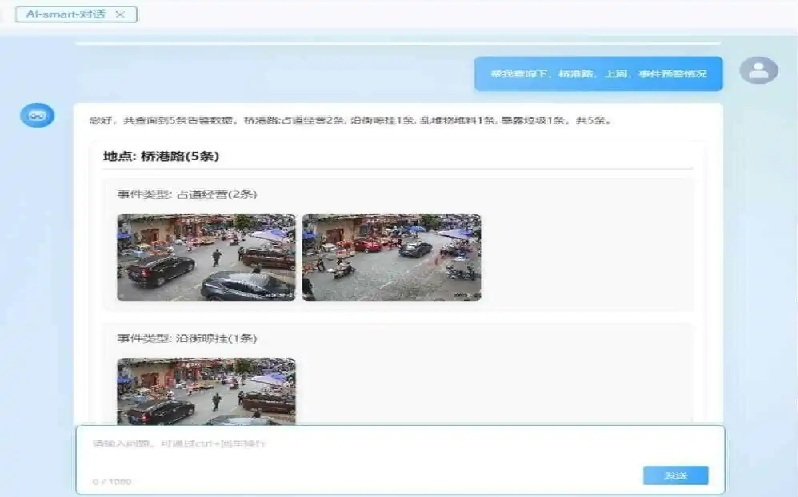Image resolution: width=798 pixels, height=497 pixels.
Task: Click the user avatar icon
Action: click(758, 70)
